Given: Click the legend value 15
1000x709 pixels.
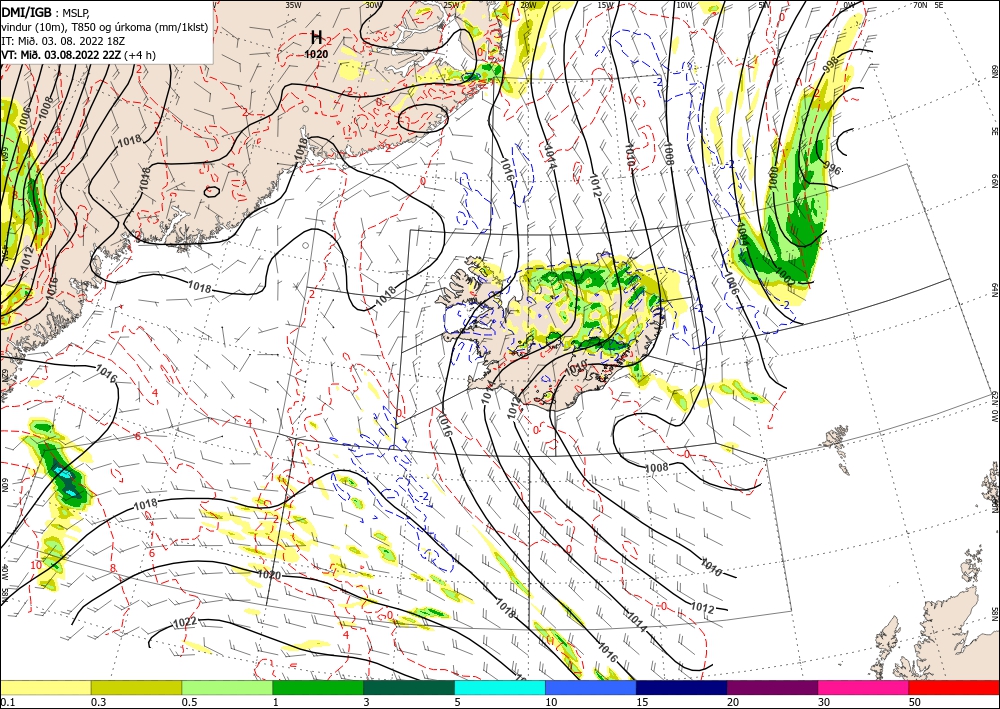Looking at the screenshot, I should [x=642, y=702].
